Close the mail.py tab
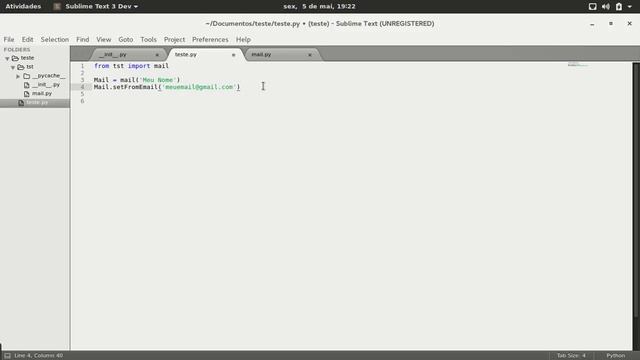The height and width of the screenshot is (360, 640). [x=310, y=55]
